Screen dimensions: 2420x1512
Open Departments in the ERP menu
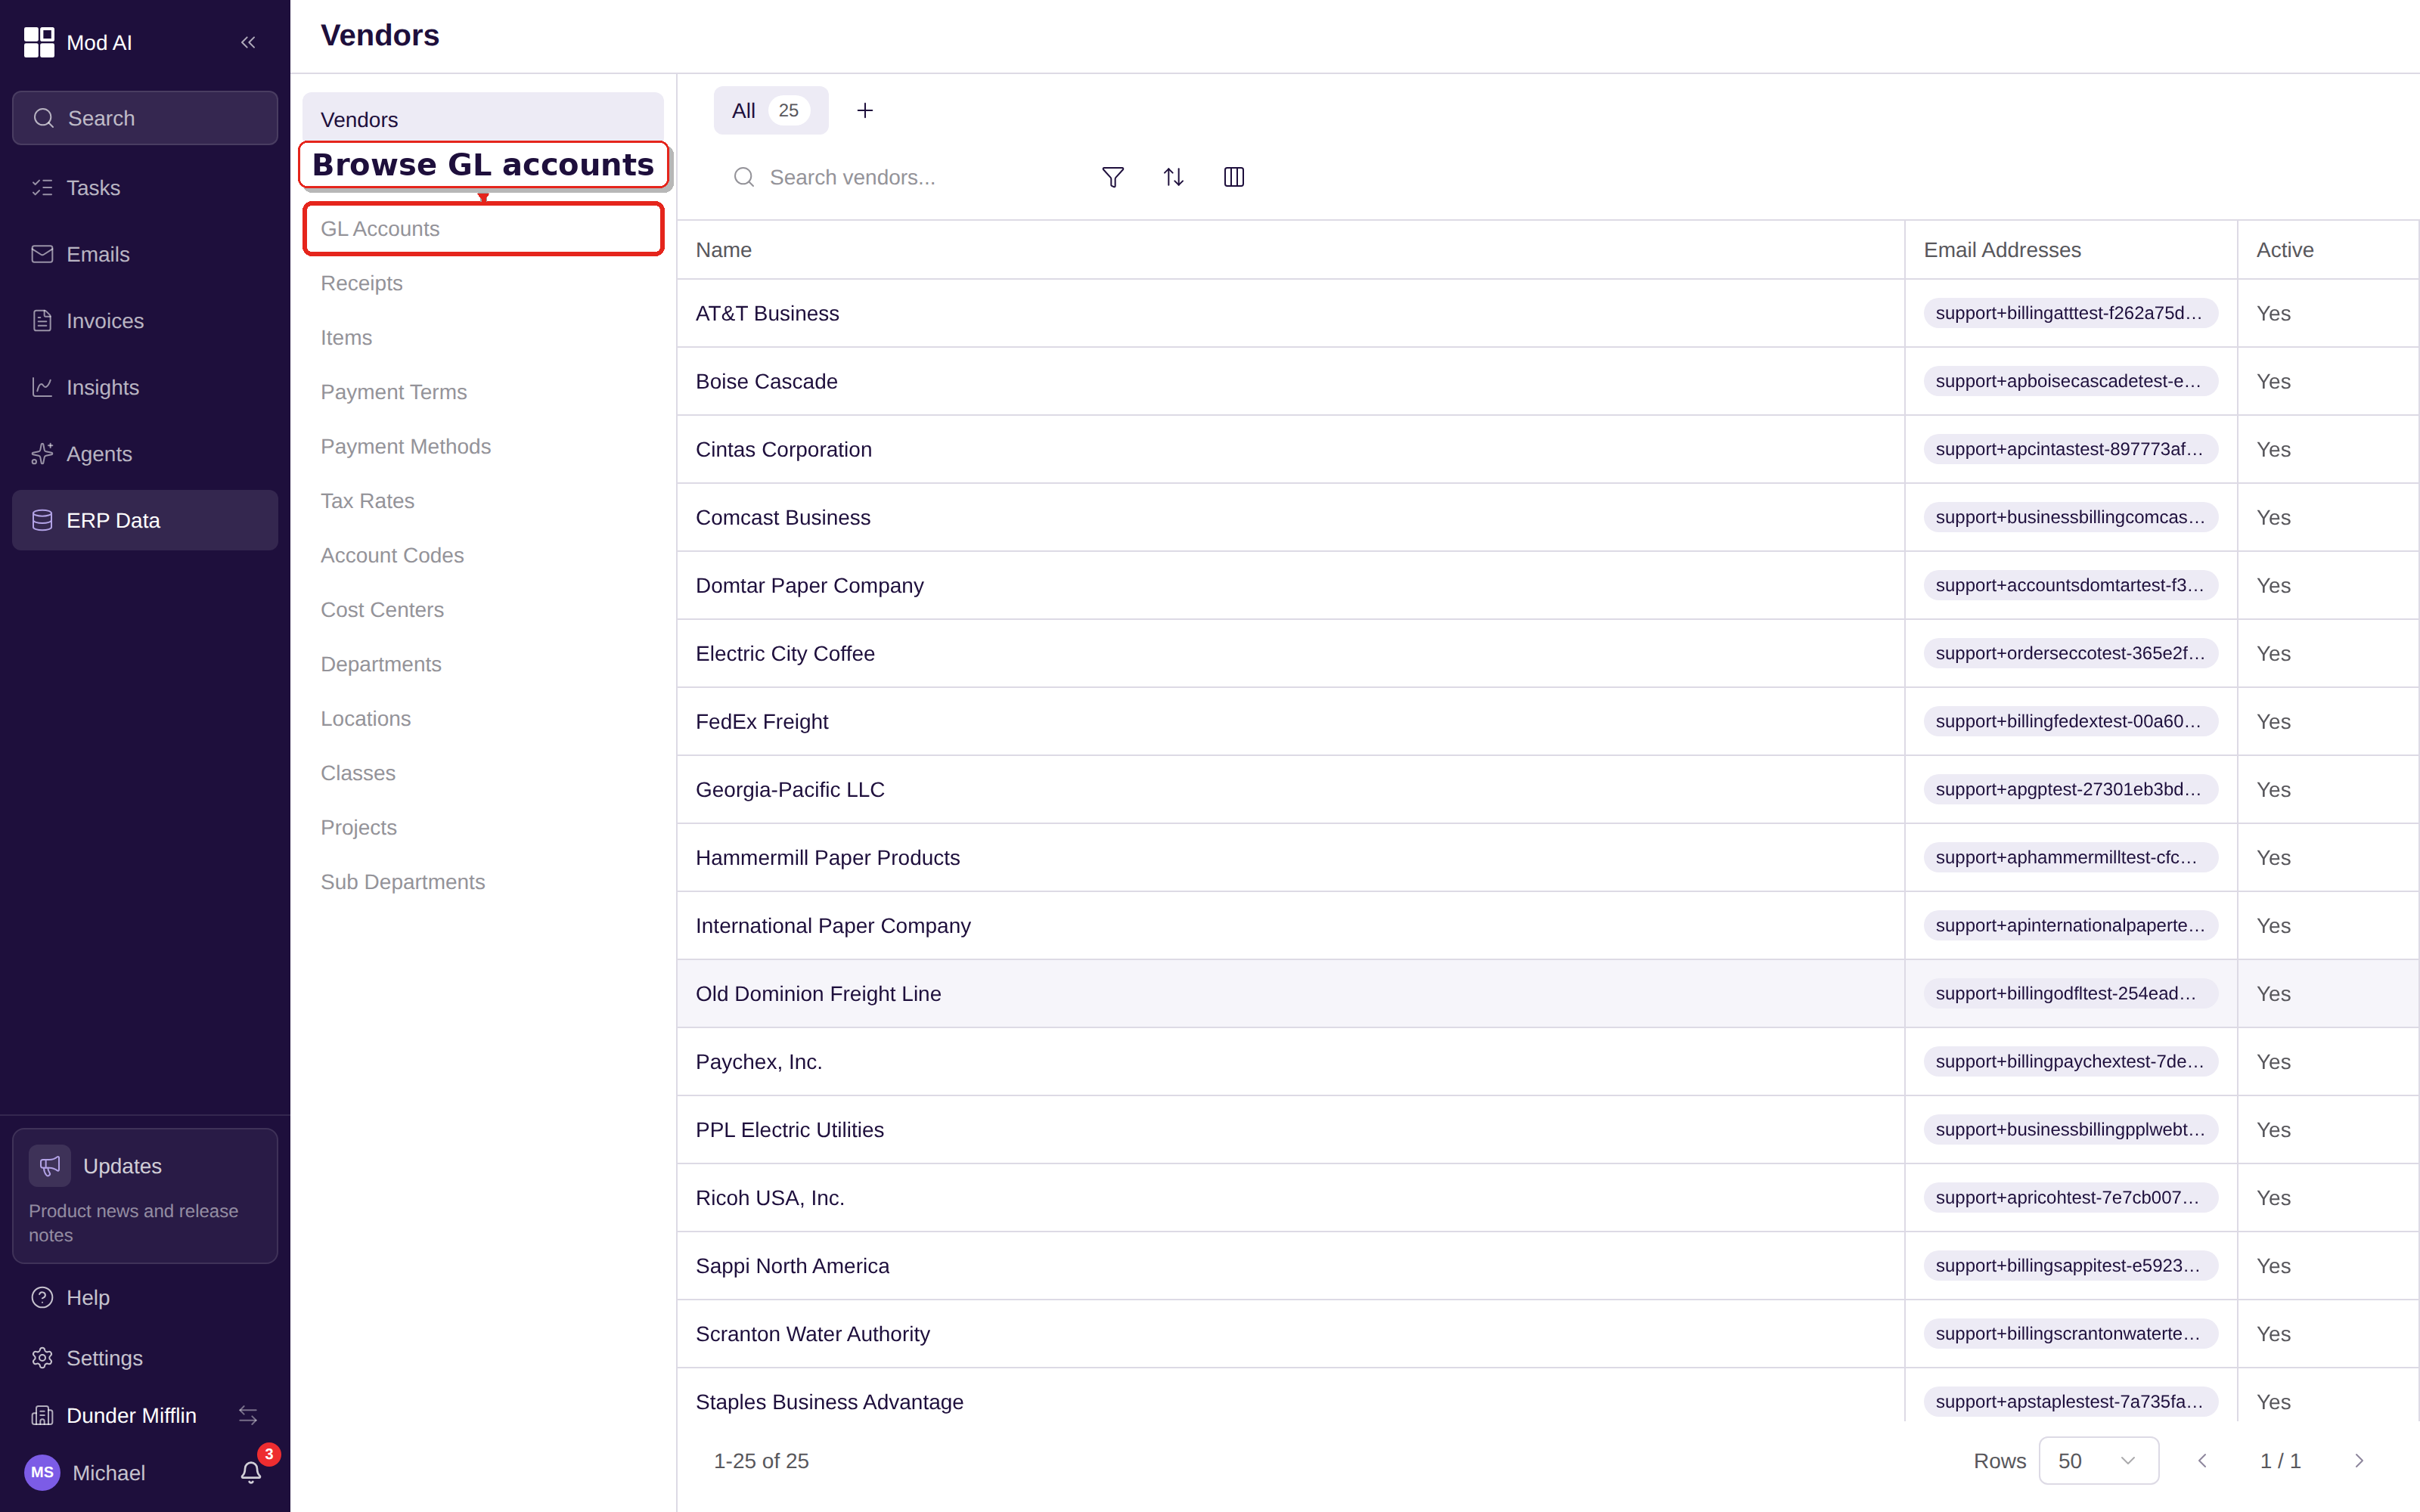click(483, 664)
